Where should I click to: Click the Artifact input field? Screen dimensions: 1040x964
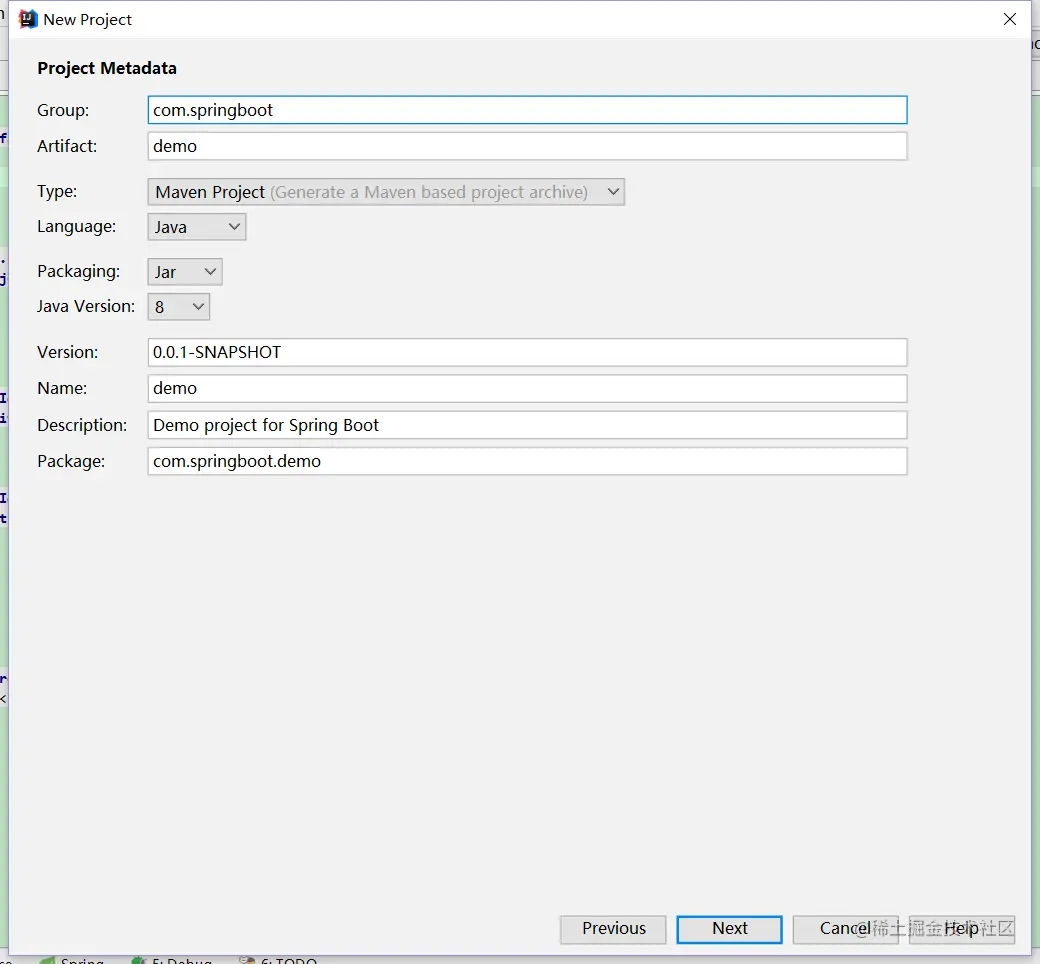(x=527, y=146)
